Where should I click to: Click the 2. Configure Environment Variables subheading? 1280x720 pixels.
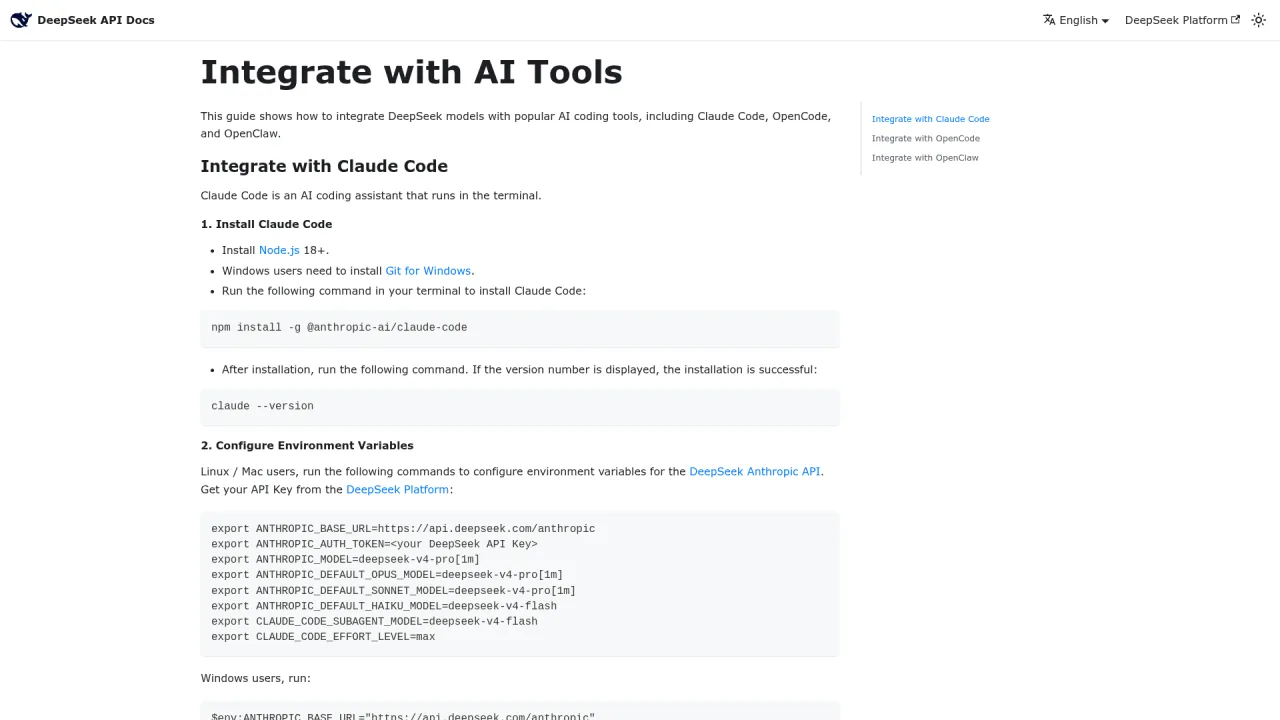[307, 446]
